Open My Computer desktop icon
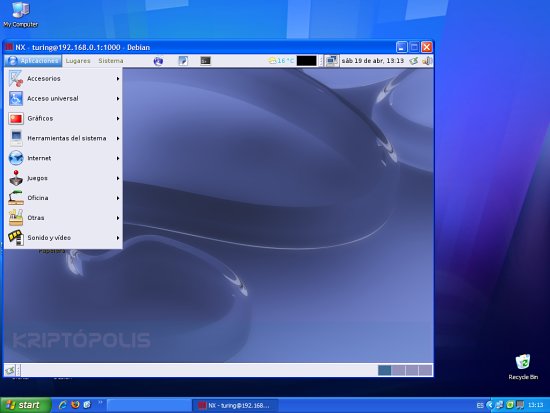This screenshot has height=413, width=550. pyautogui.click(x=21, y=14)
